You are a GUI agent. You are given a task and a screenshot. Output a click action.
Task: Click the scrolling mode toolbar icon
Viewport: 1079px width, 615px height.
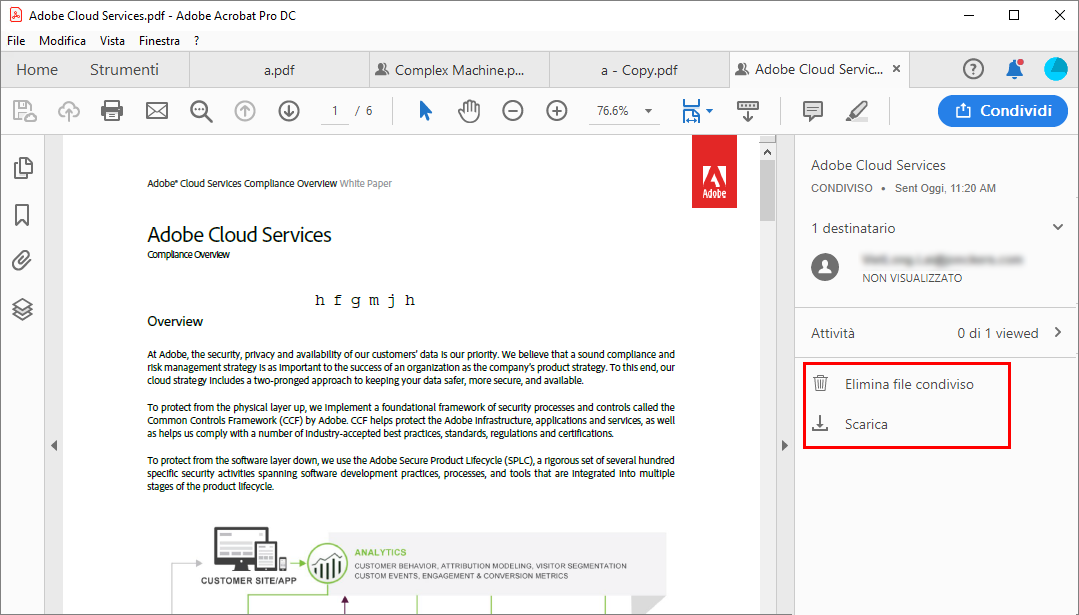point(747,111)
